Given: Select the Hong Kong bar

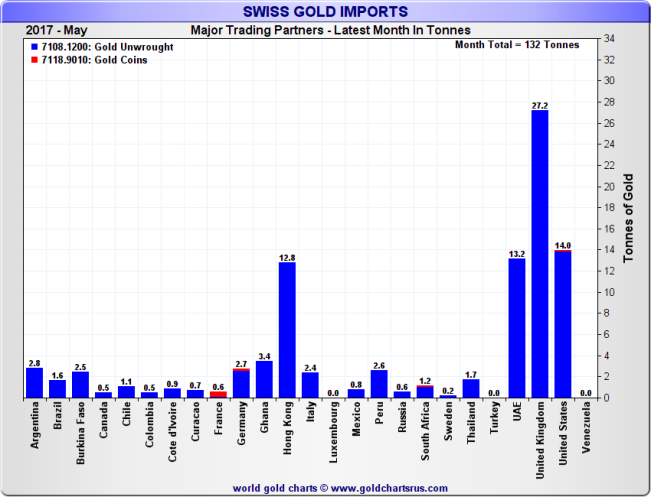Looking at the screenshot, I should coord(287,330).
